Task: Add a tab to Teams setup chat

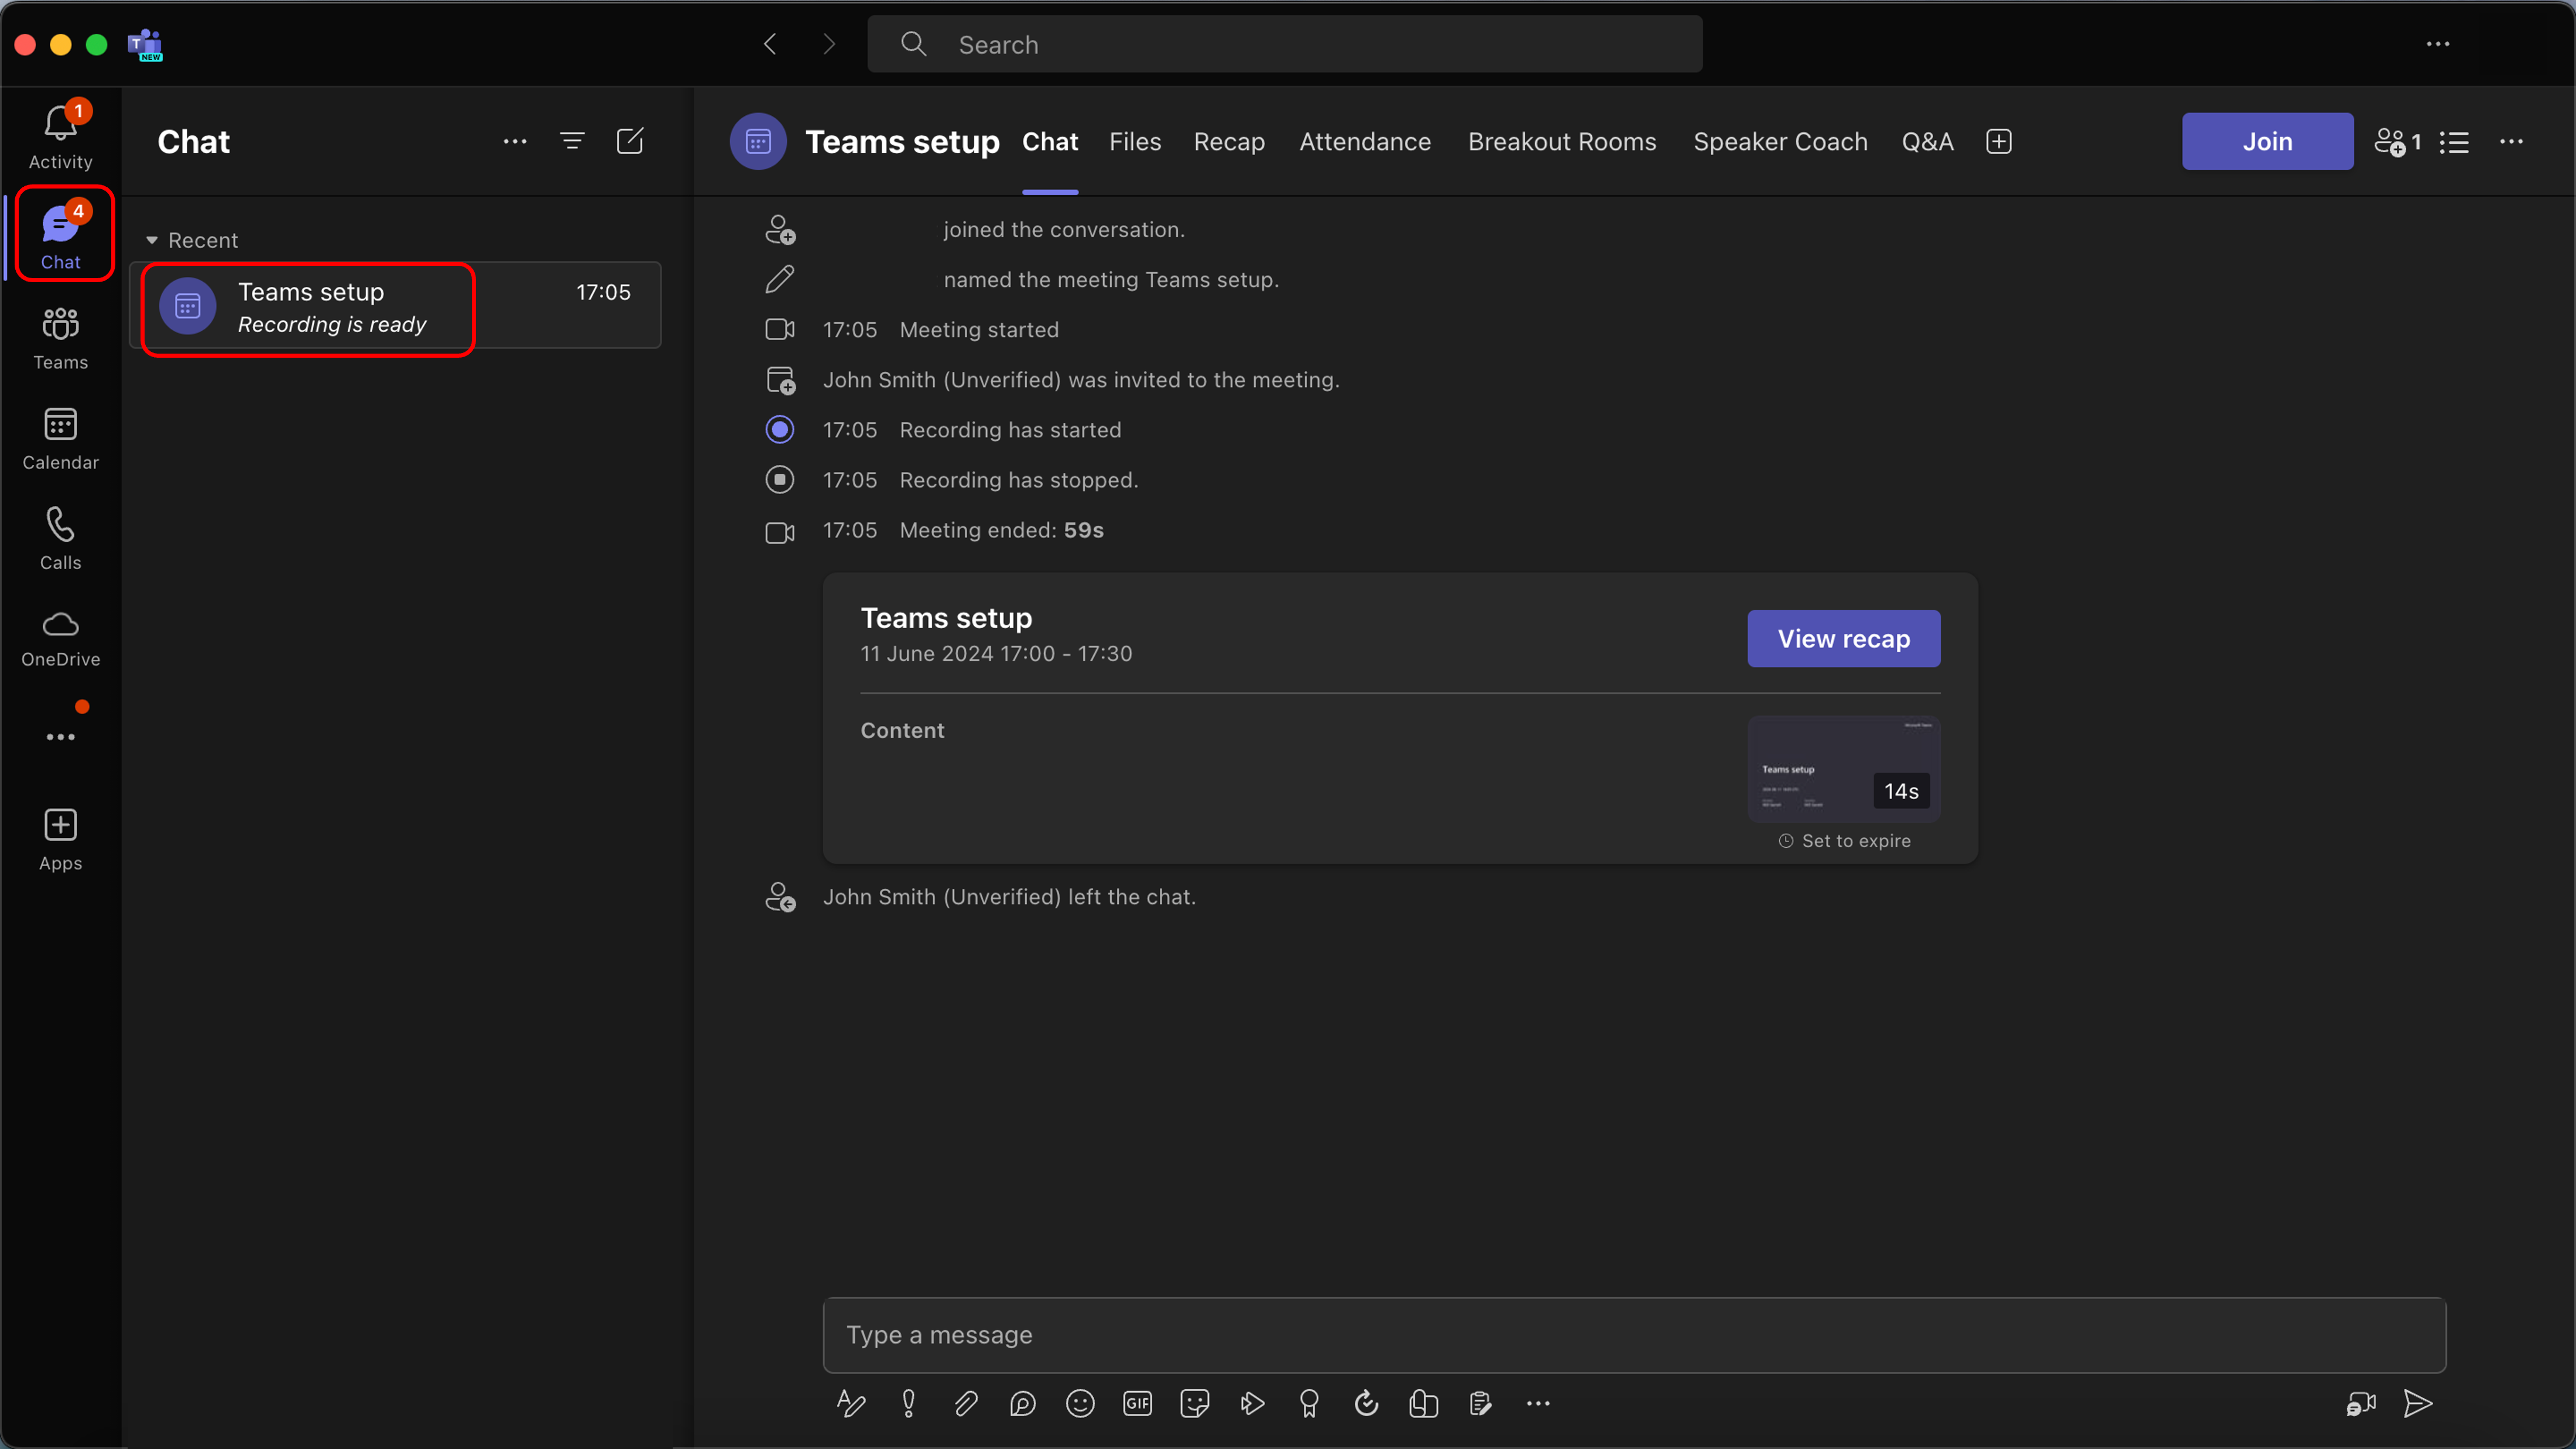Action: tap(1999, 141)
